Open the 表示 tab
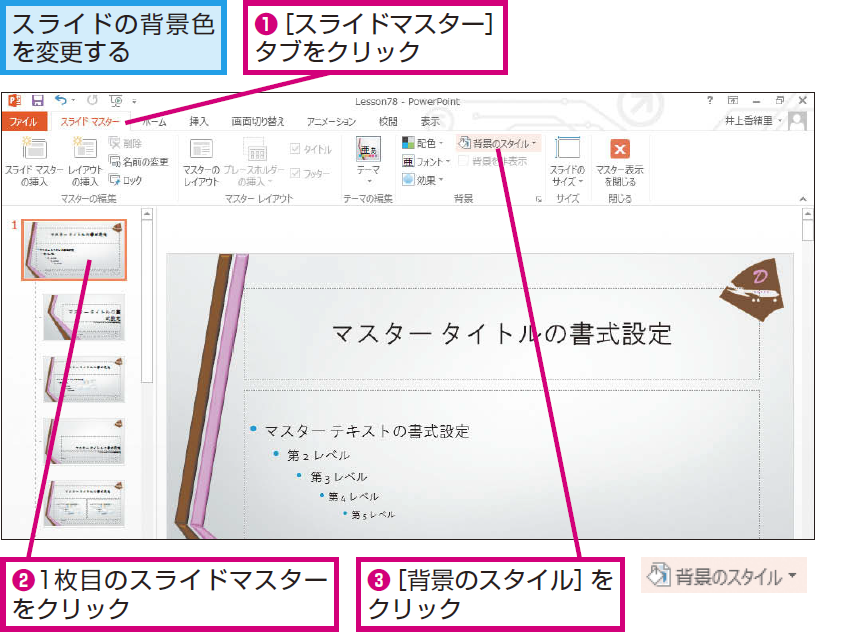This screenshot has width=848, height=632. [430, 122]
